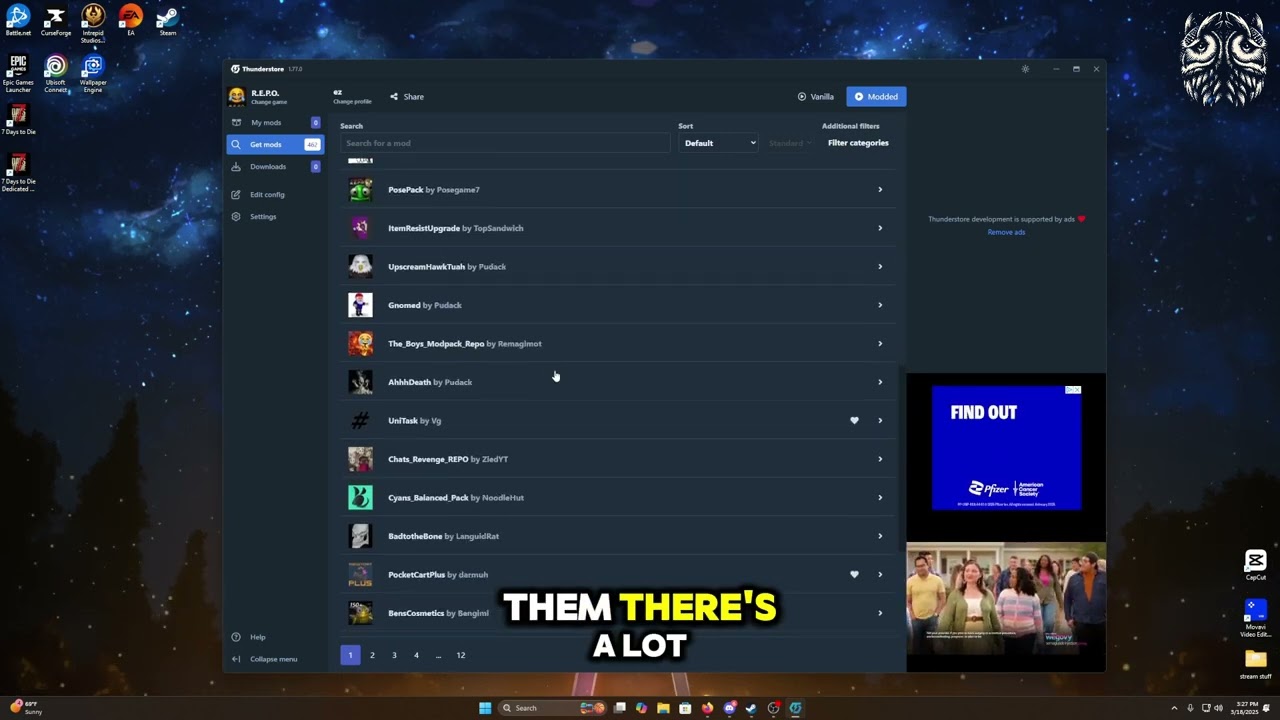The image size is (1280, 720).
Task: Open the Downloads section
Action: click(275, 167)
